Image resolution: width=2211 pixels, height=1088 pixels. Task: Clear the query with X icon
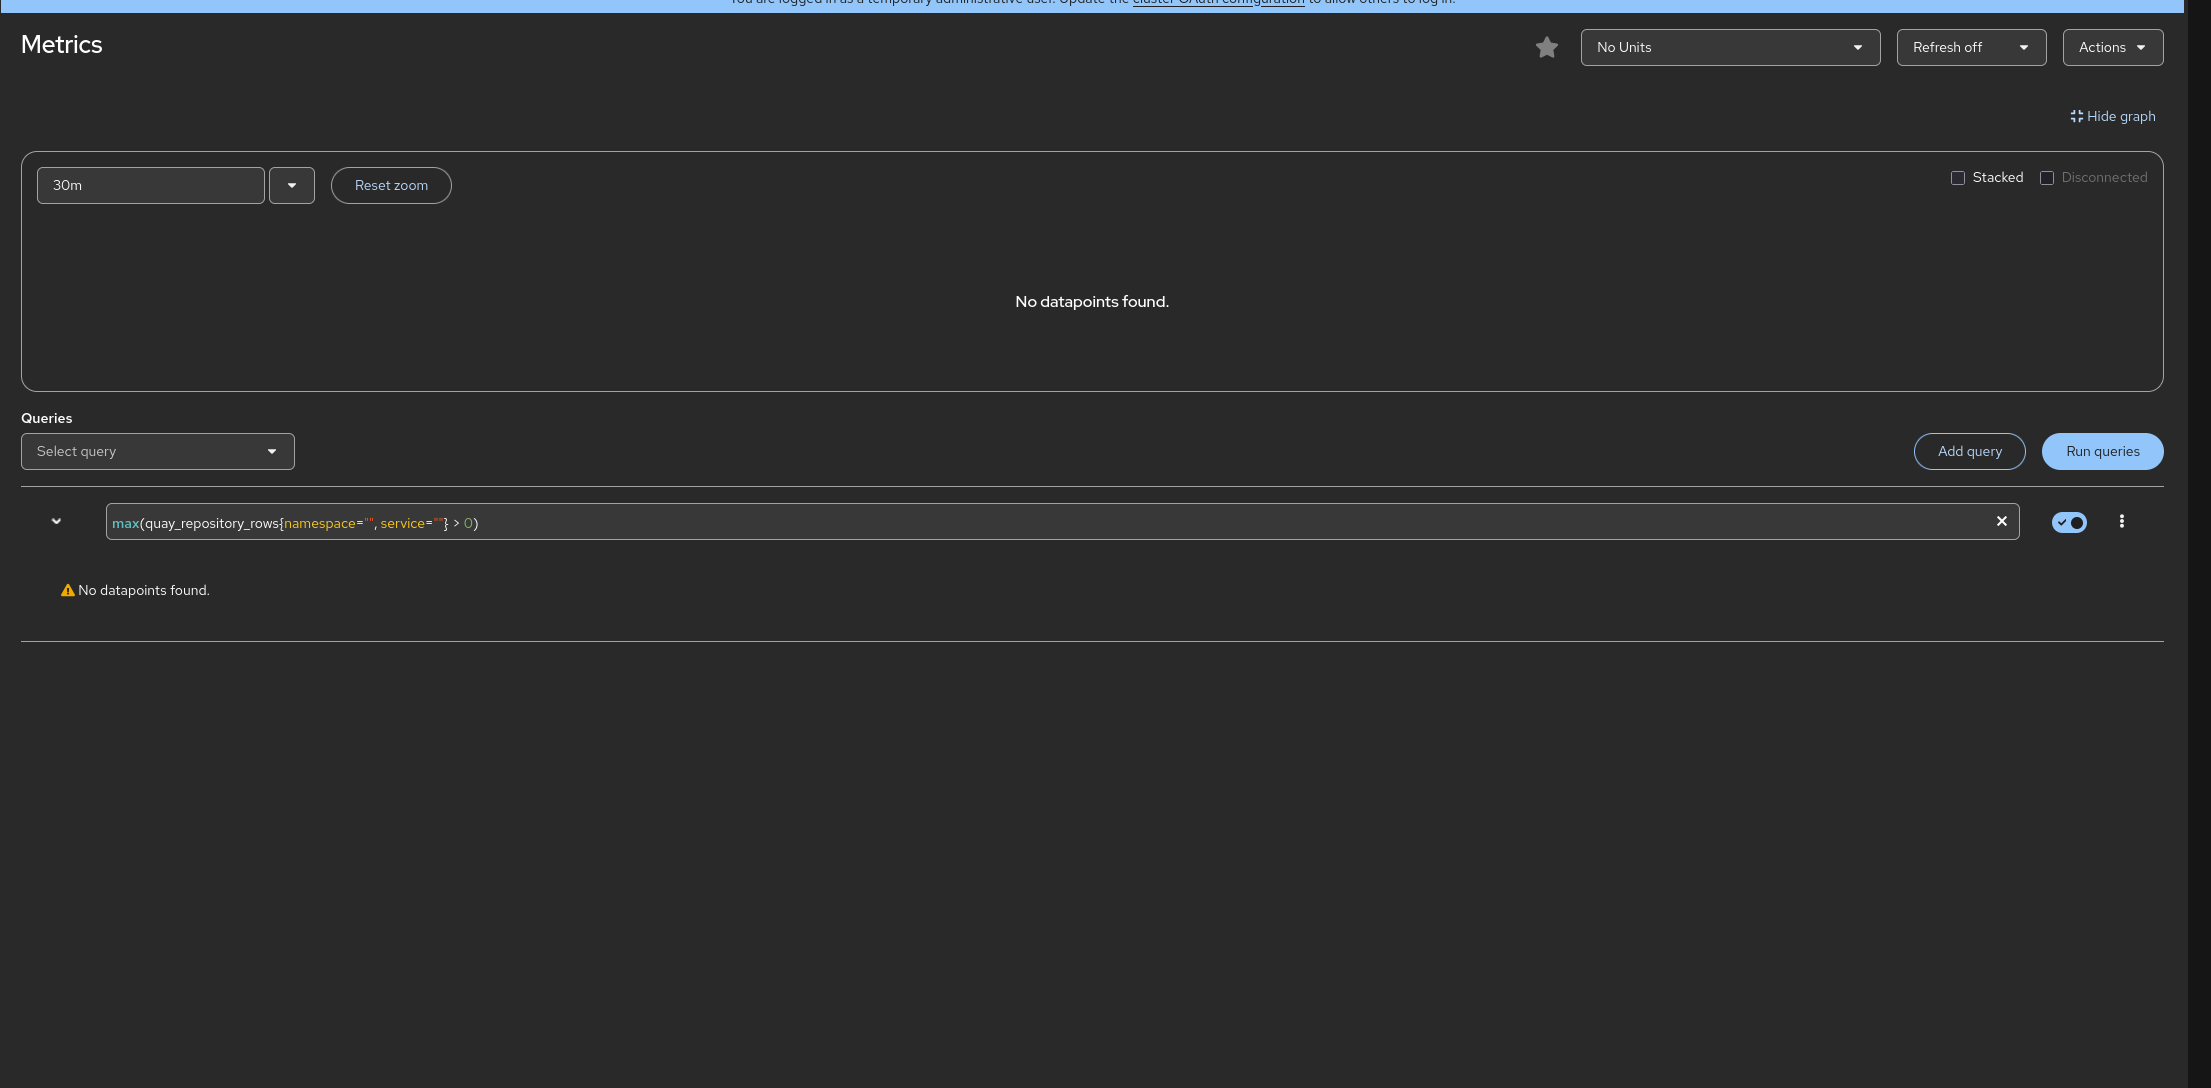tap(2001, 521)
